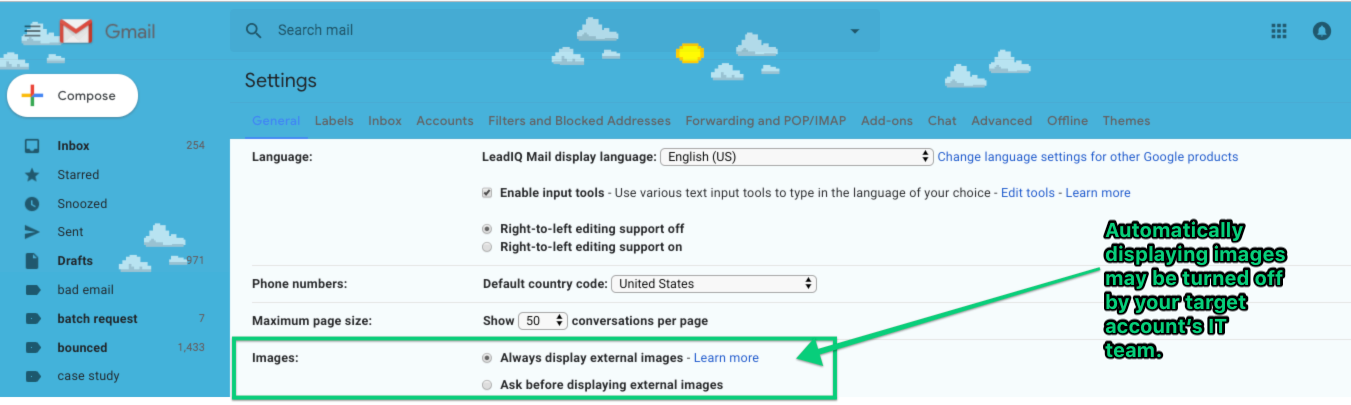This screenshot has width=1351, height=405.
Task: Click the Gmail logo
Action: [107, 32]
